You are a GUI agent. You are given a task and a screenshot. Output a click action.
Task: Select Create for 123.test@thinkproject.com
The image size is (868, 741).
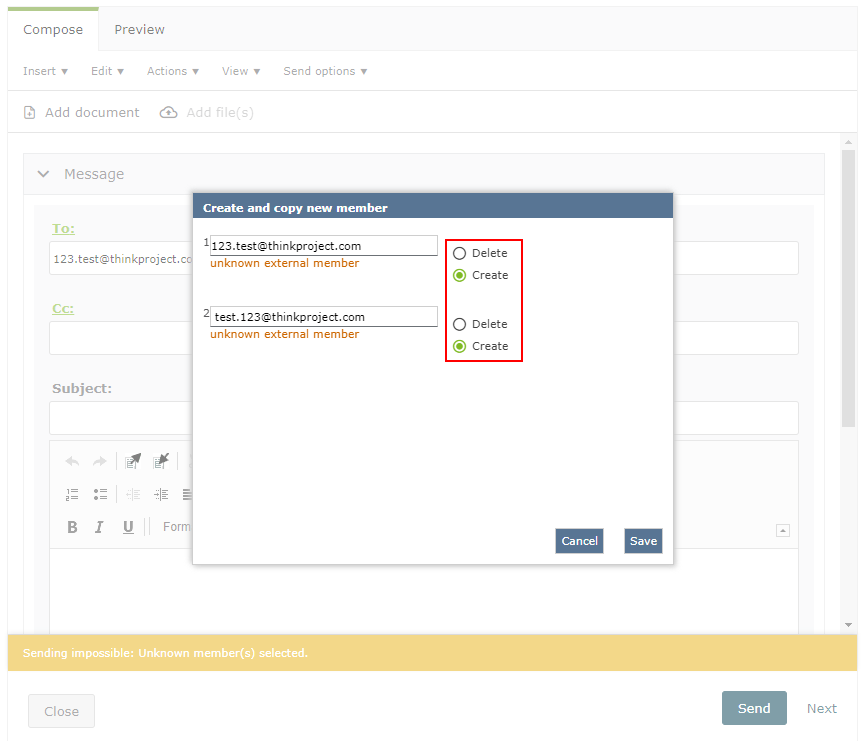460,276
